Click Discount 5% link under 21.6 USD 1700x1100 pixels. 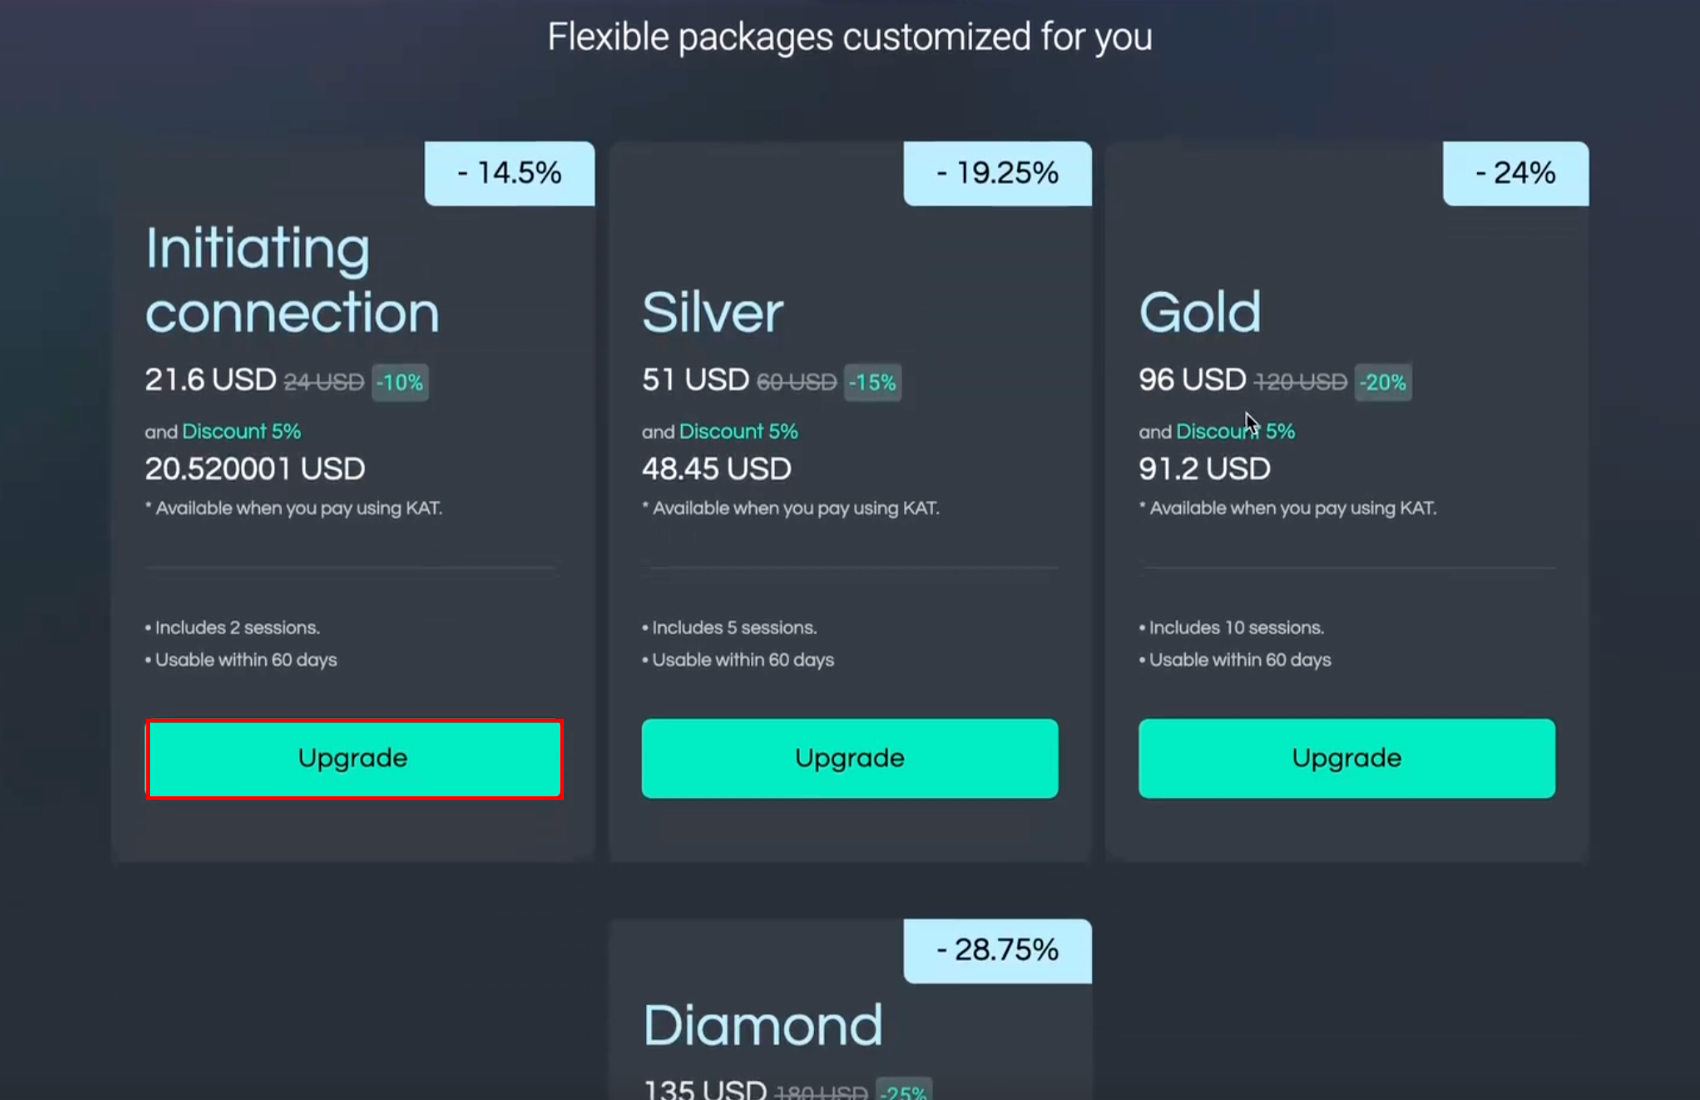click(x=241, y=431)
